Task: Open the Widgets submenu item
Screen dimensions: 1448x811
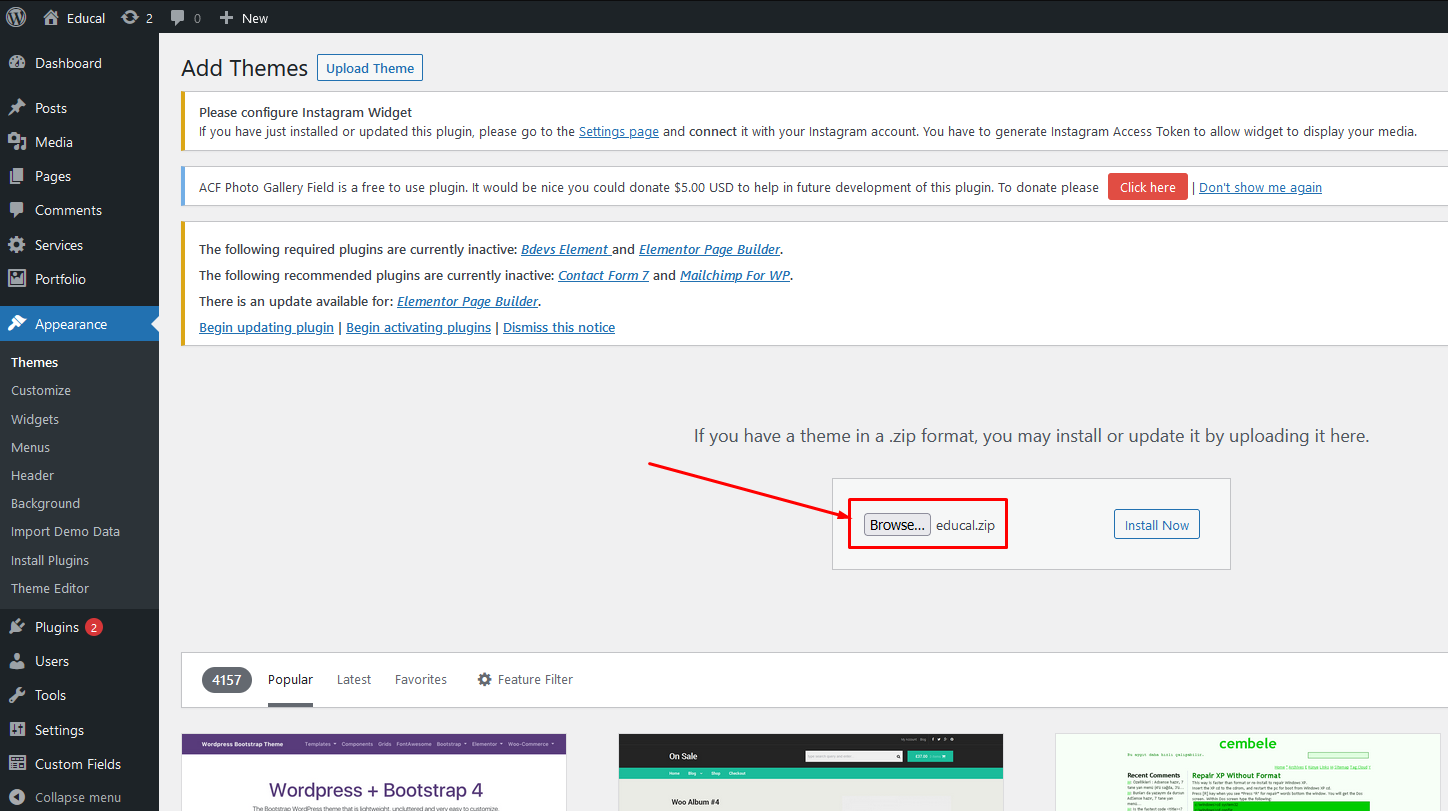Action: click(x=35, y=419)
